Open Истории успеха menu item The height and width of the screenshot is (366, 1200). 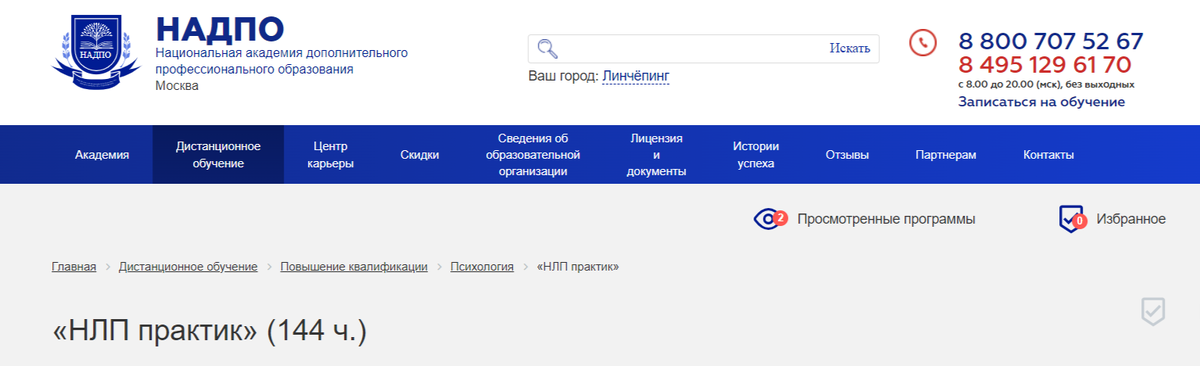tap(755, 155)
